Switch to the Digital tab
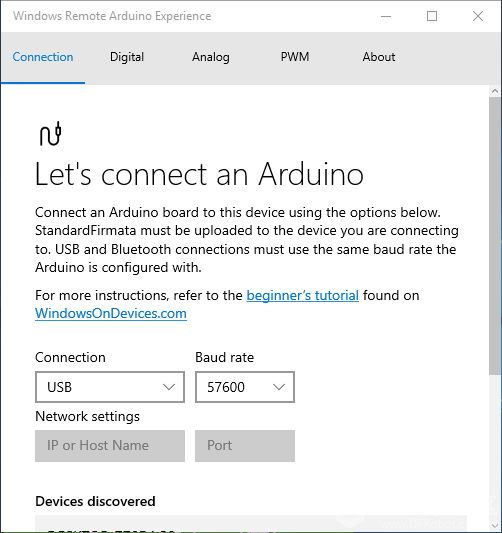This screenshot has width=502, height=533. (127, 57)
